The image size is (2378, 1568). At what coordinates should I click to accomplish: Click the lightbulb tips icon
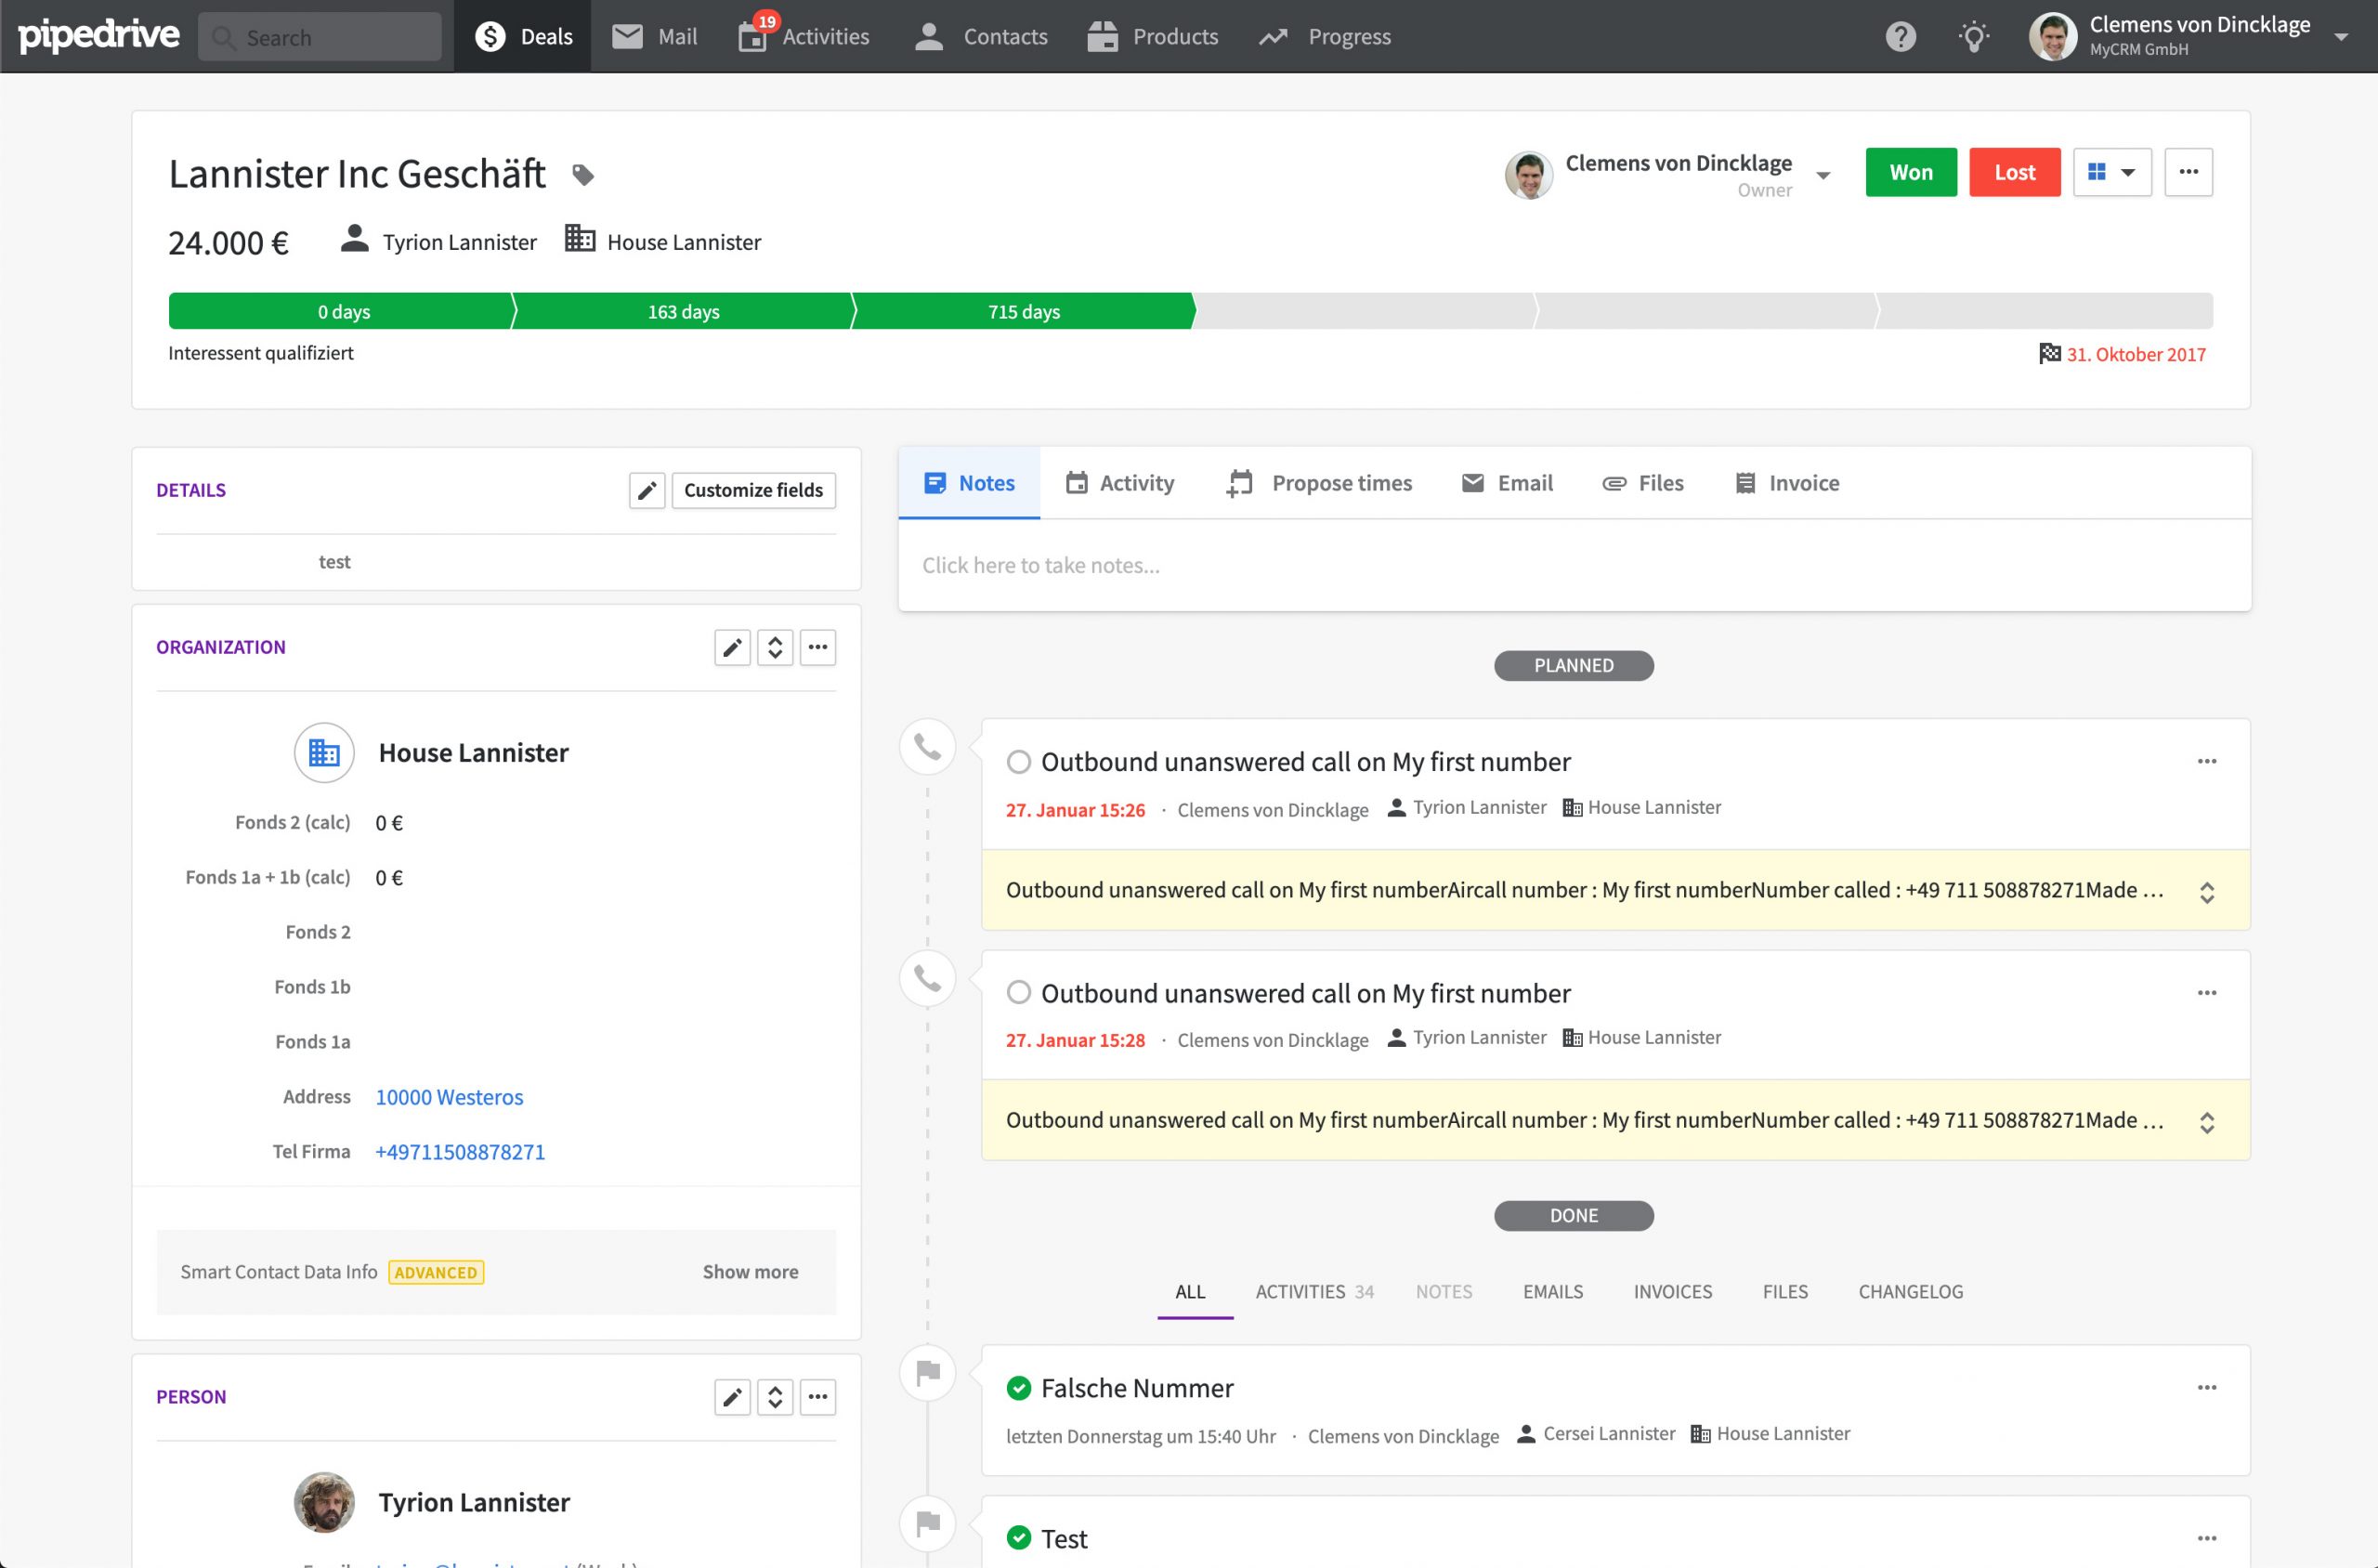pos(1973,37)
